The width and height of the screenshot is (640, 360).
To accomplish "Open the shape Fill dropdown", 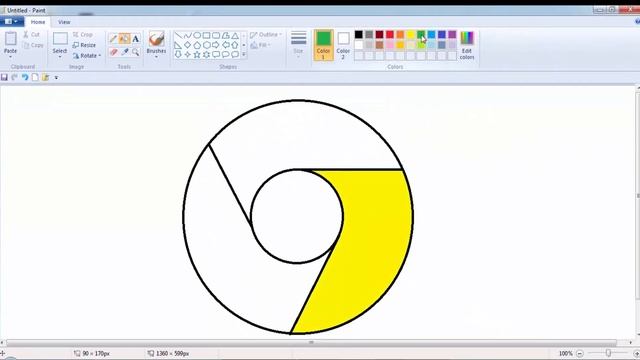I will [260, 45].
